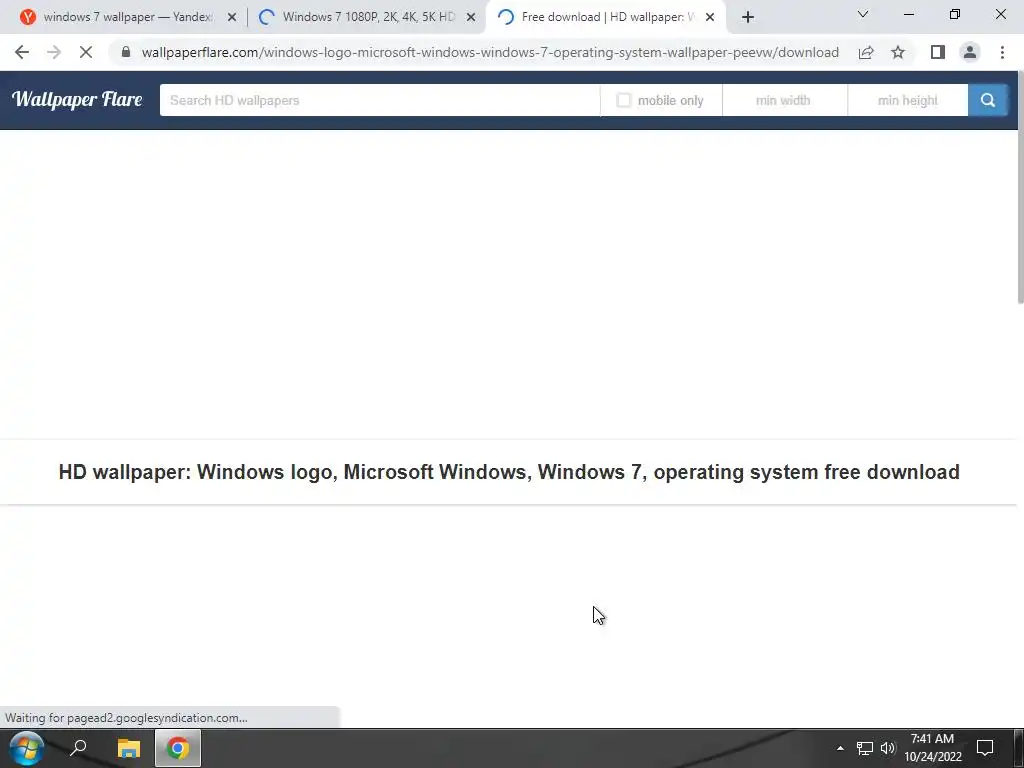Switch to the Yandex windows 7 wallpaper tab

click(x=127, y=17)
